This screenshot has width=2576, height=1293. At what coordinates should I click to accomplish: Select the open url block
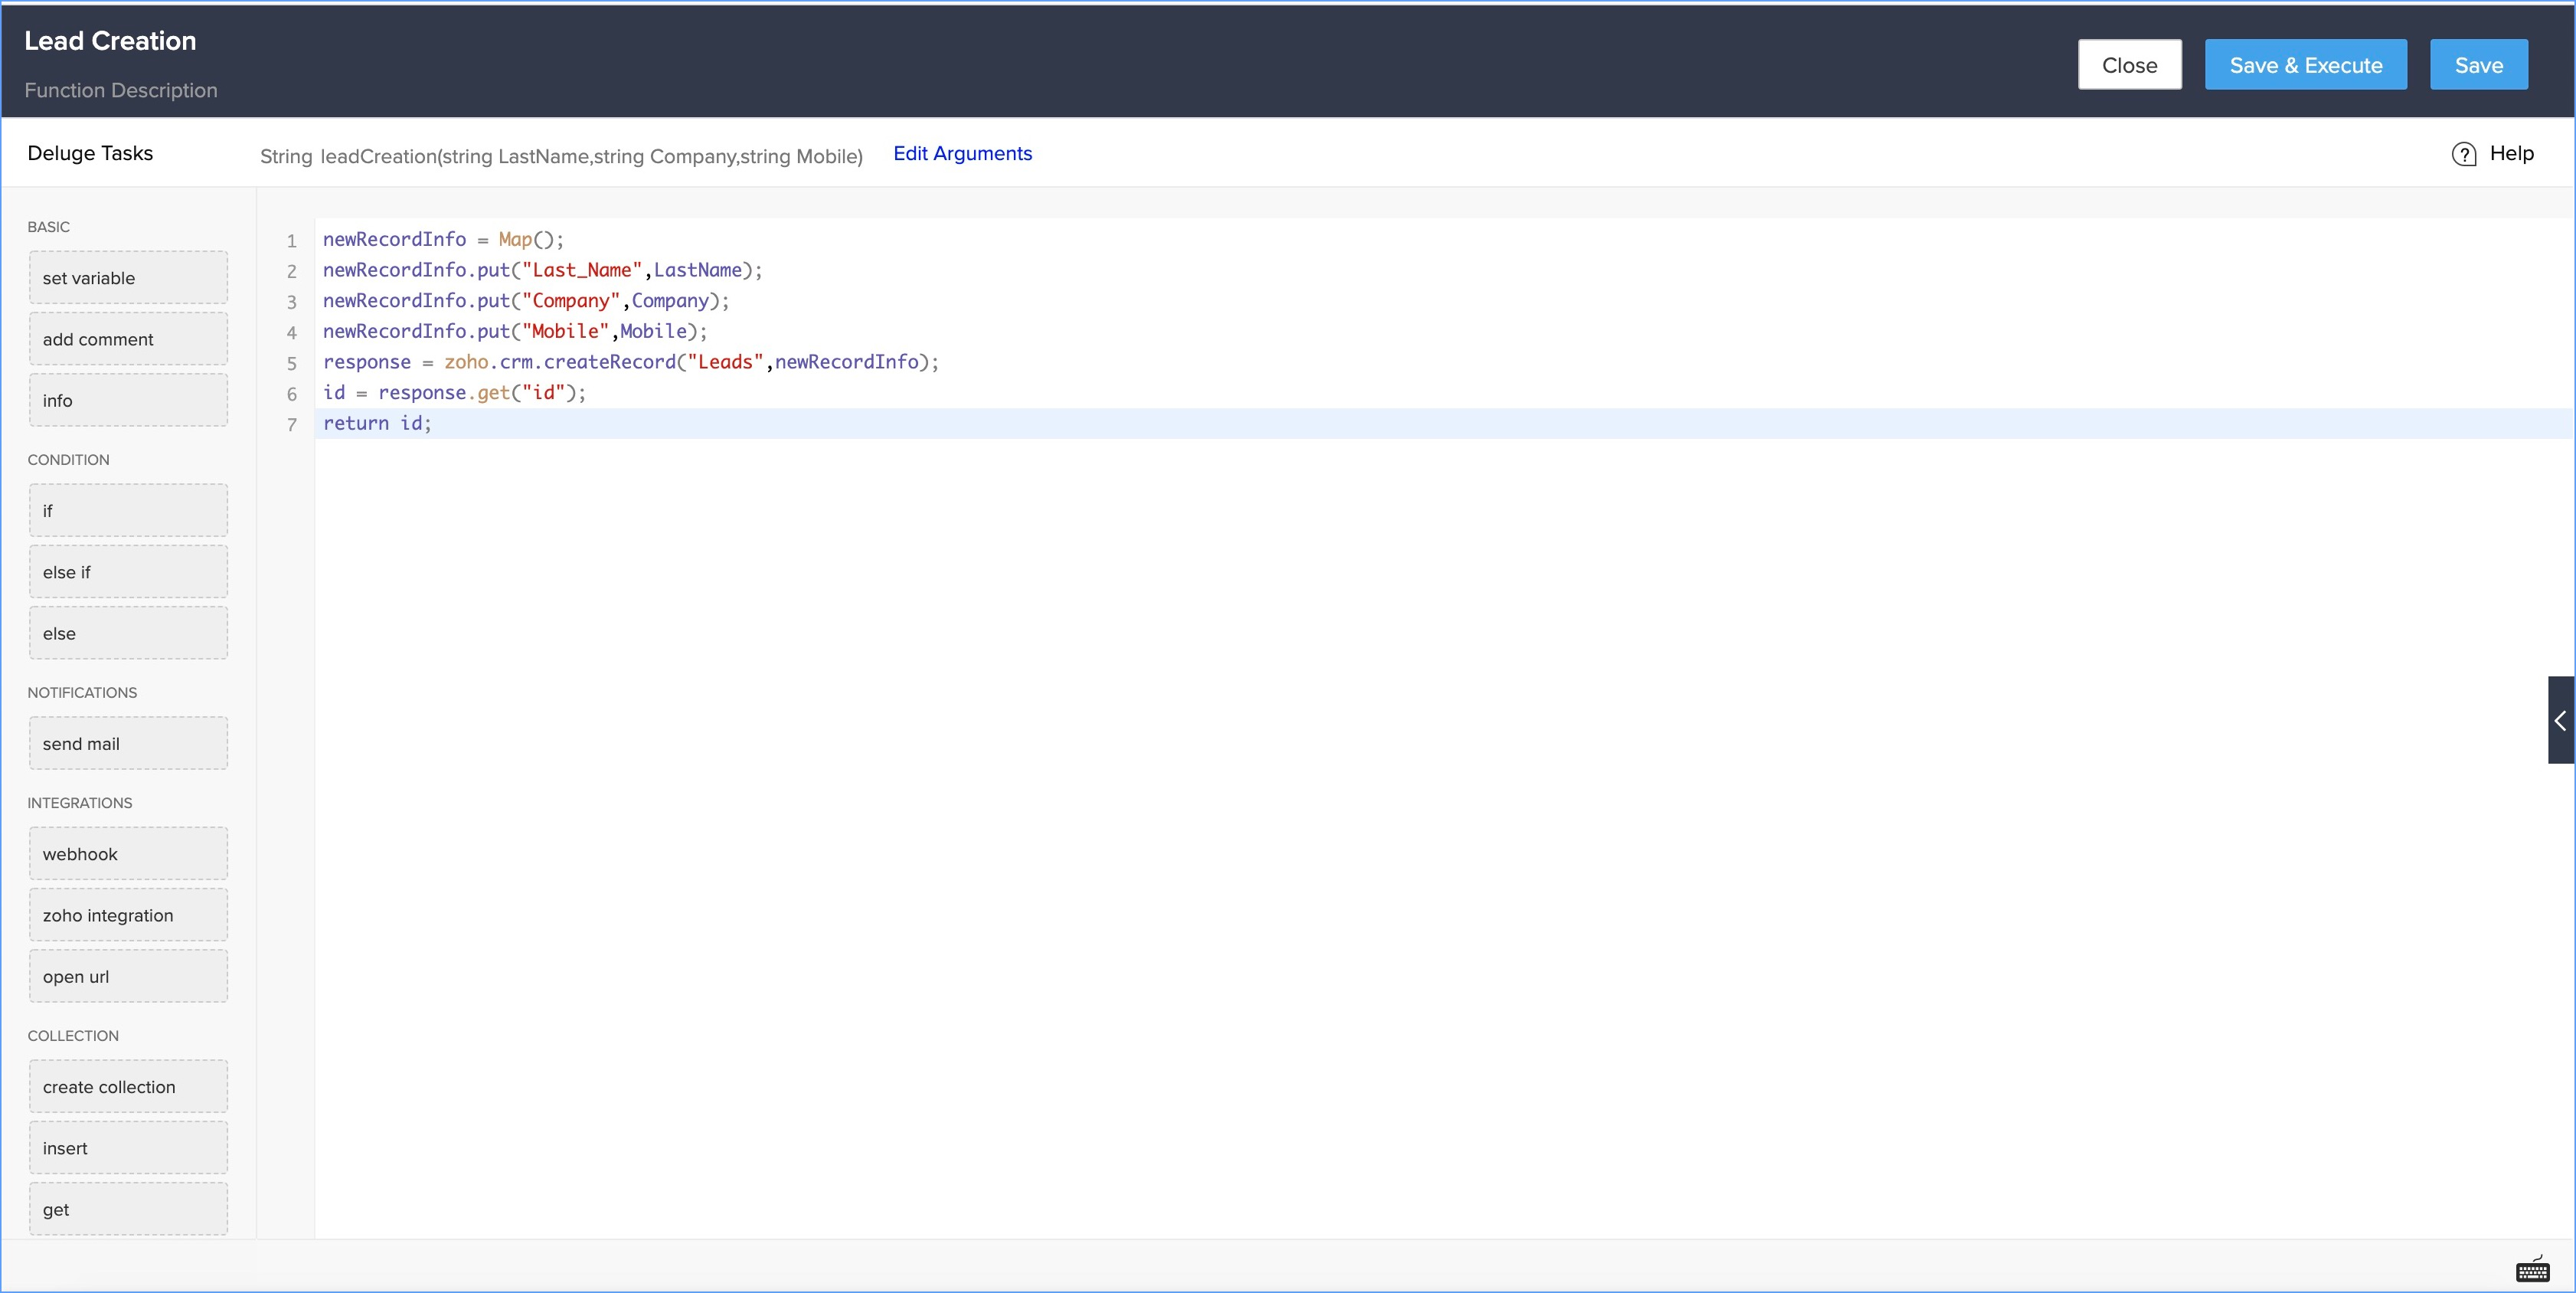(x=128, y=977)
